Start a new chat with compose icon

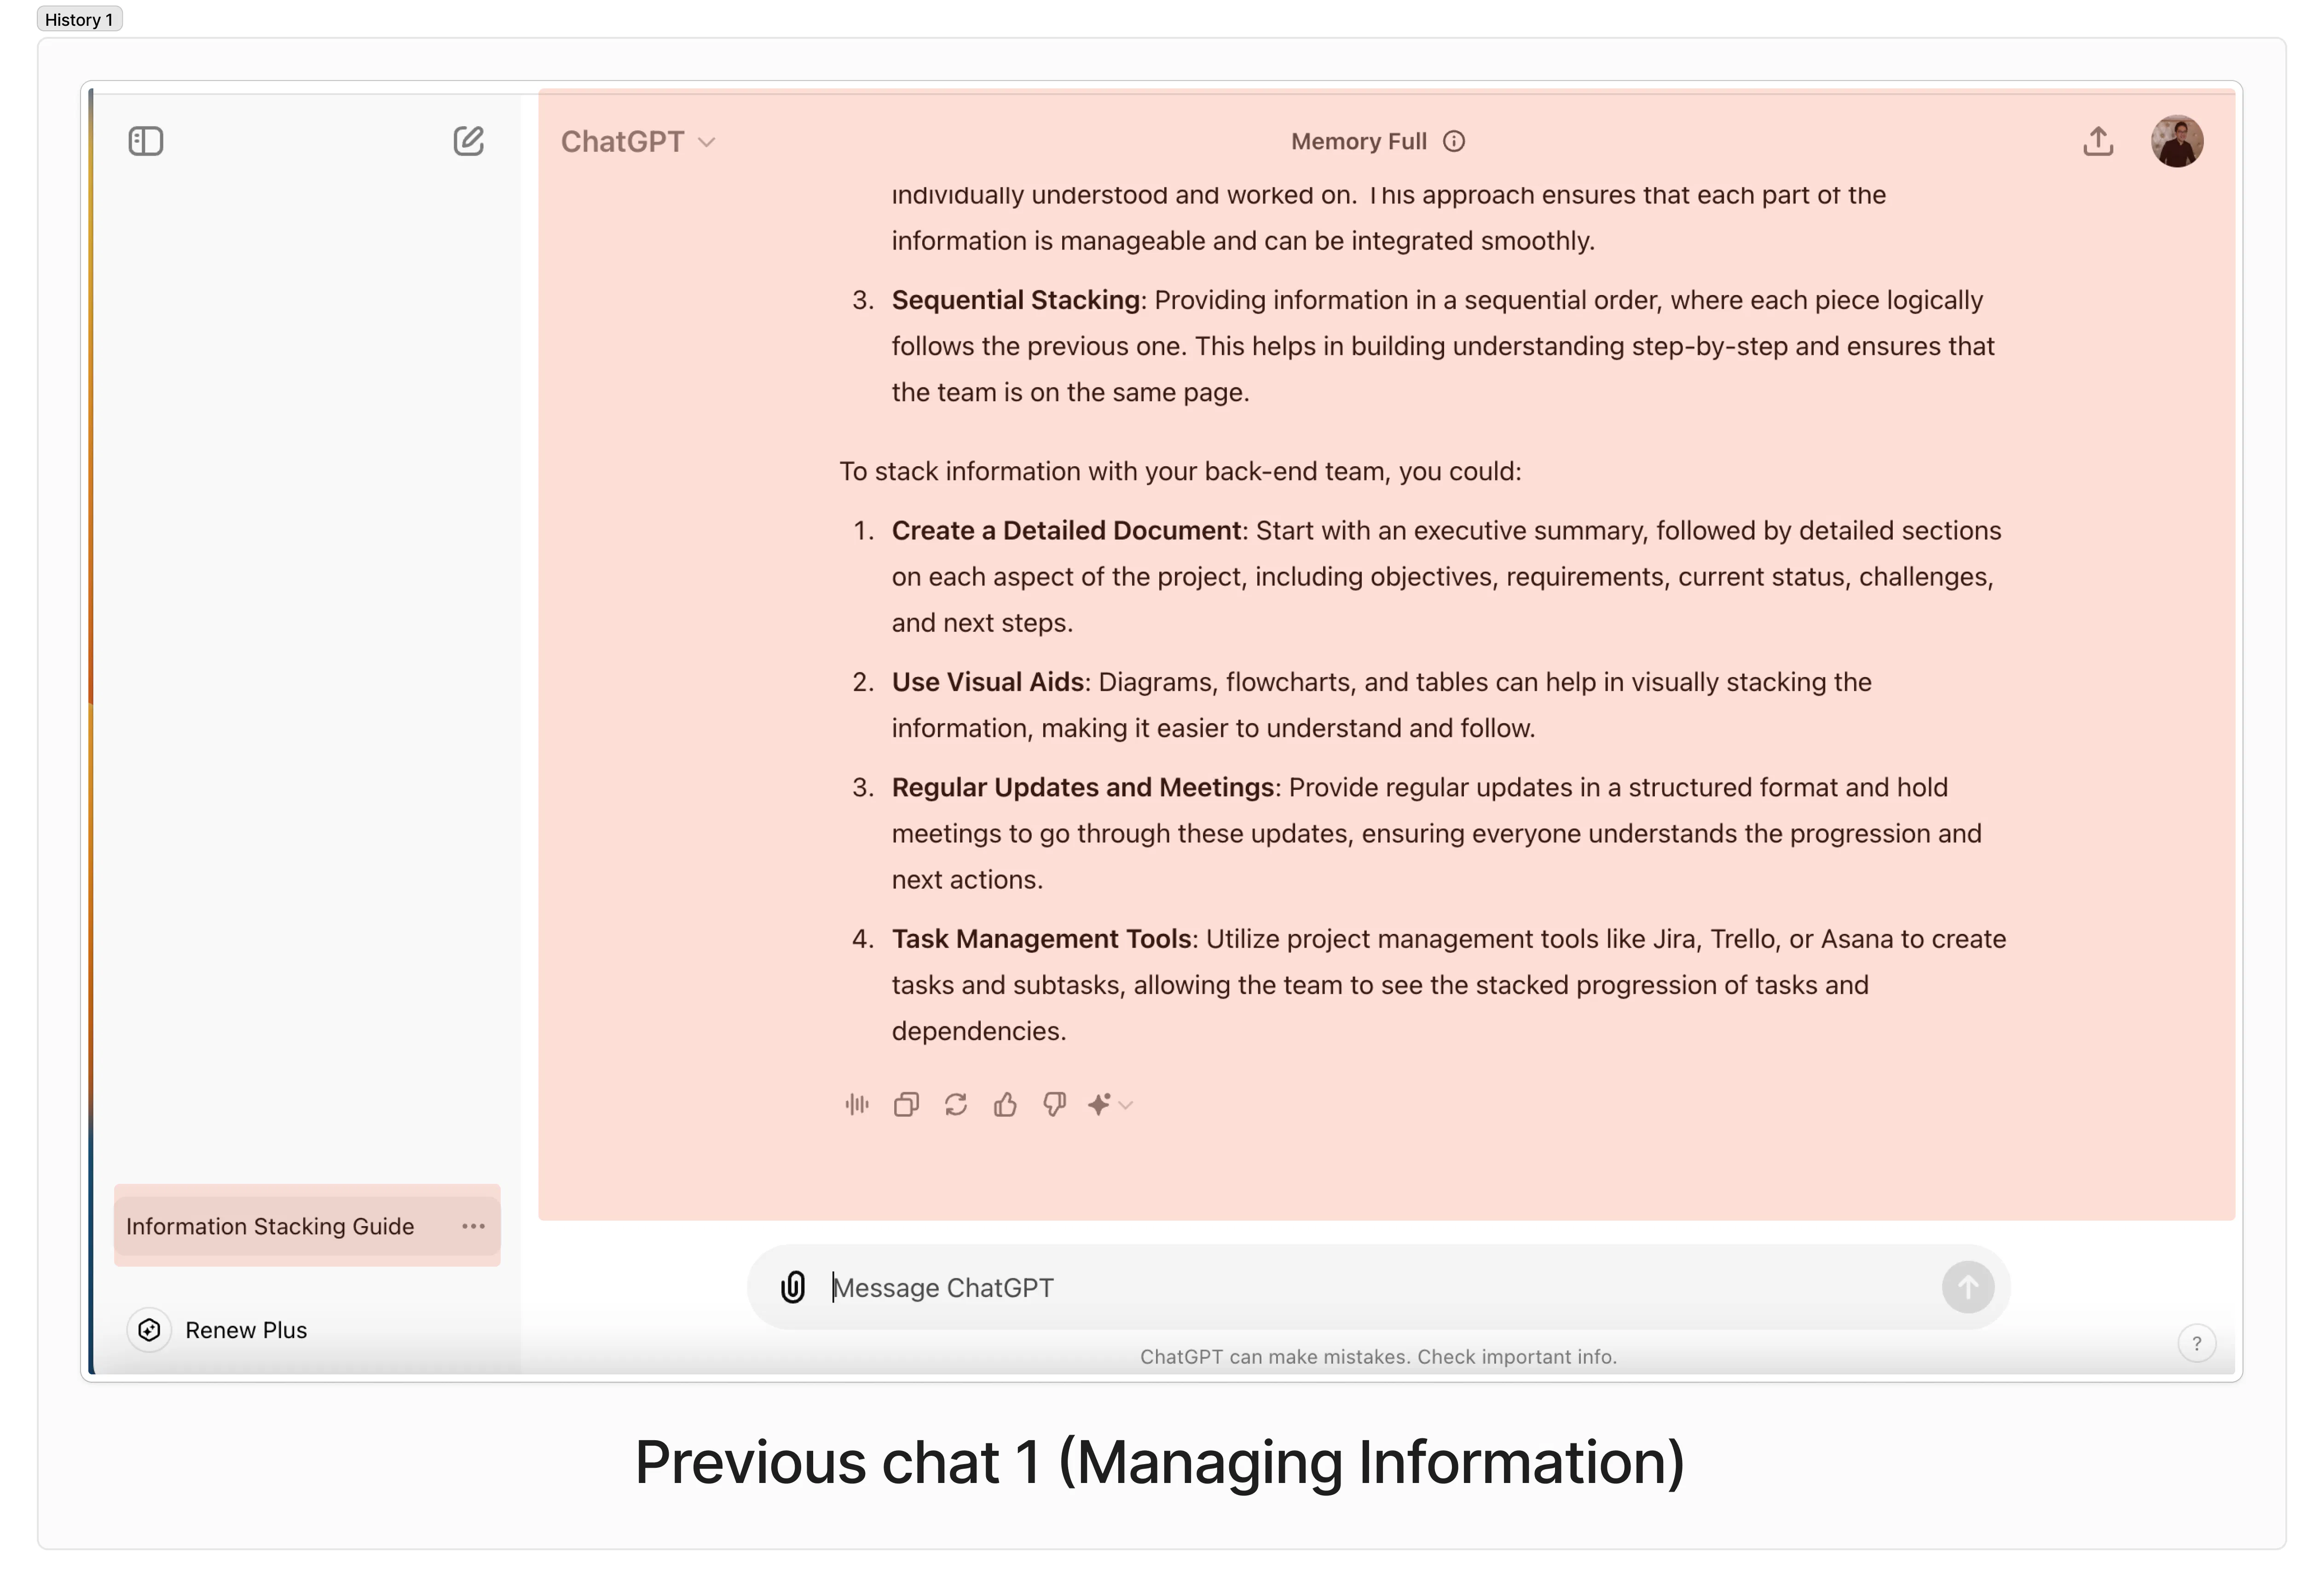pos(468,141)
